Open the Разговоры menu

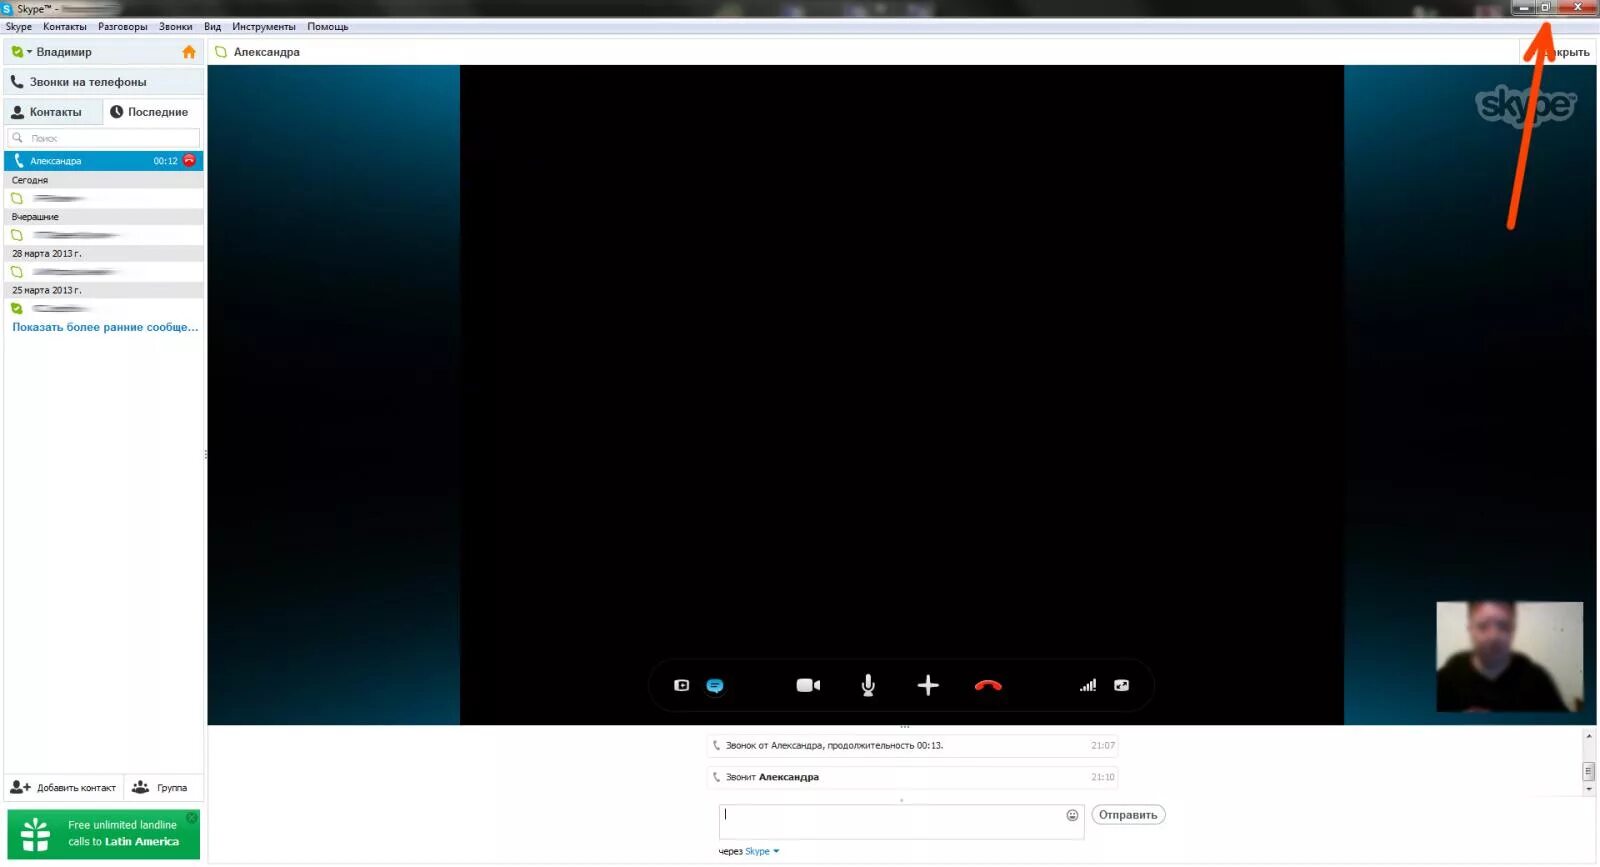(123, 27)
